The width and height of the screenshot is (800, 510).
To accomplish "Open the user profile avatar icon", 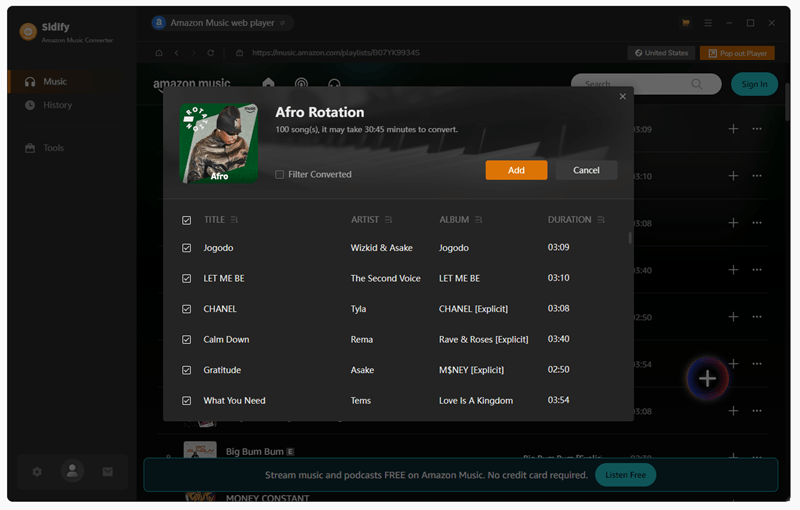I will coord(72,471).
